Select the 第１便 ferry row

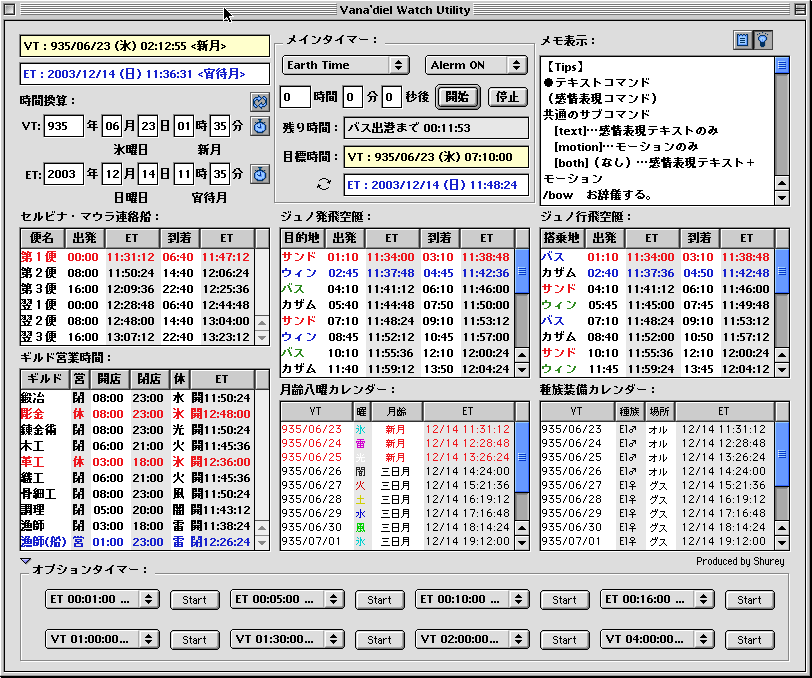pyautogui.click(x=138, y=257)
